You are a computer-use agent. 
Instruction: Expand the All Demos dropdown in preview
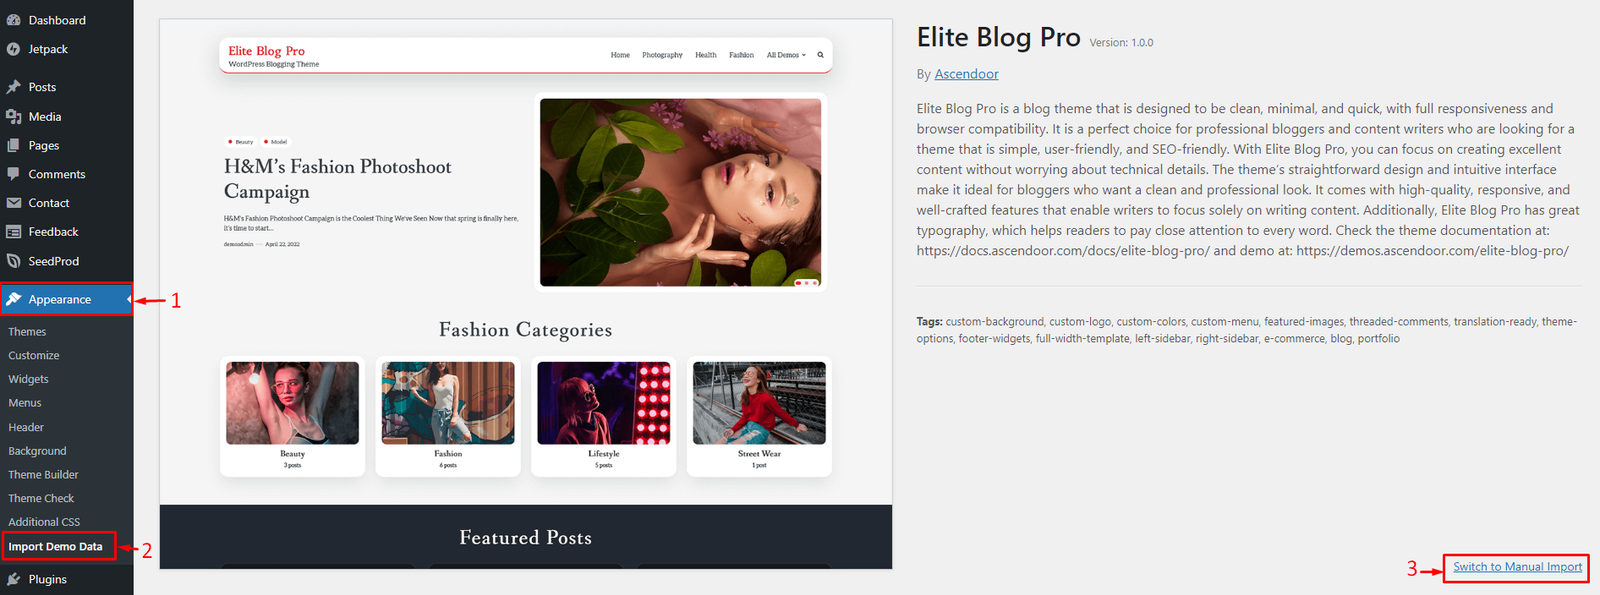tap(786, 55)
